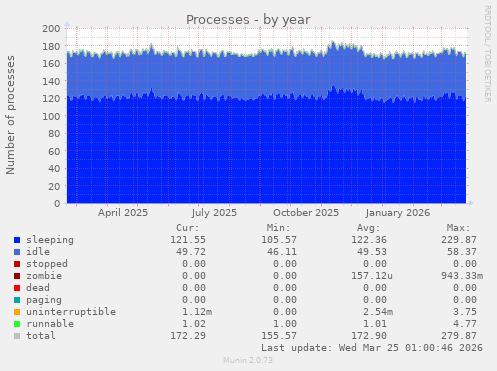This screenshot has height=371, width=497.
Task: Click the 'April 2025' x-axis label
Action: 123,213
